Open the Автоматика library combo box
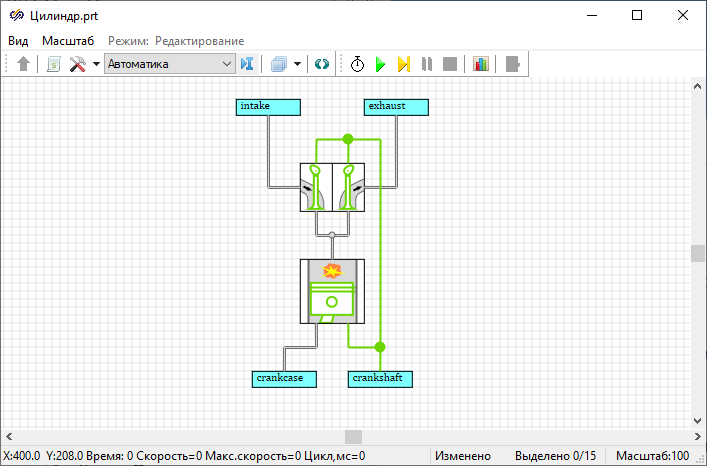Screen dimensions: 707x466 [169, 64]
